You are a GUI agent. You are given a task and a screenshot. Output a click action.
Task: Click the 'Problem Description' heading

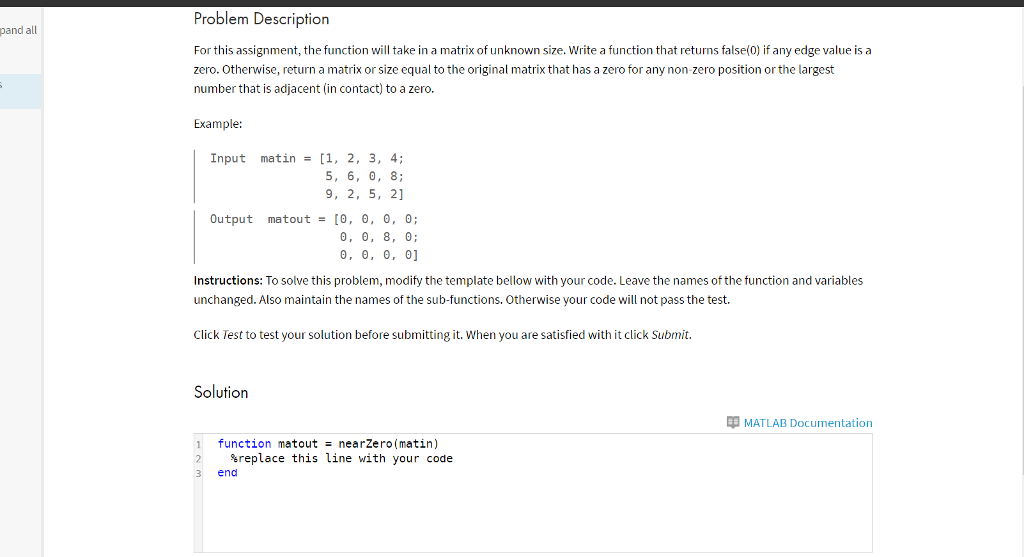coord(261,19)
